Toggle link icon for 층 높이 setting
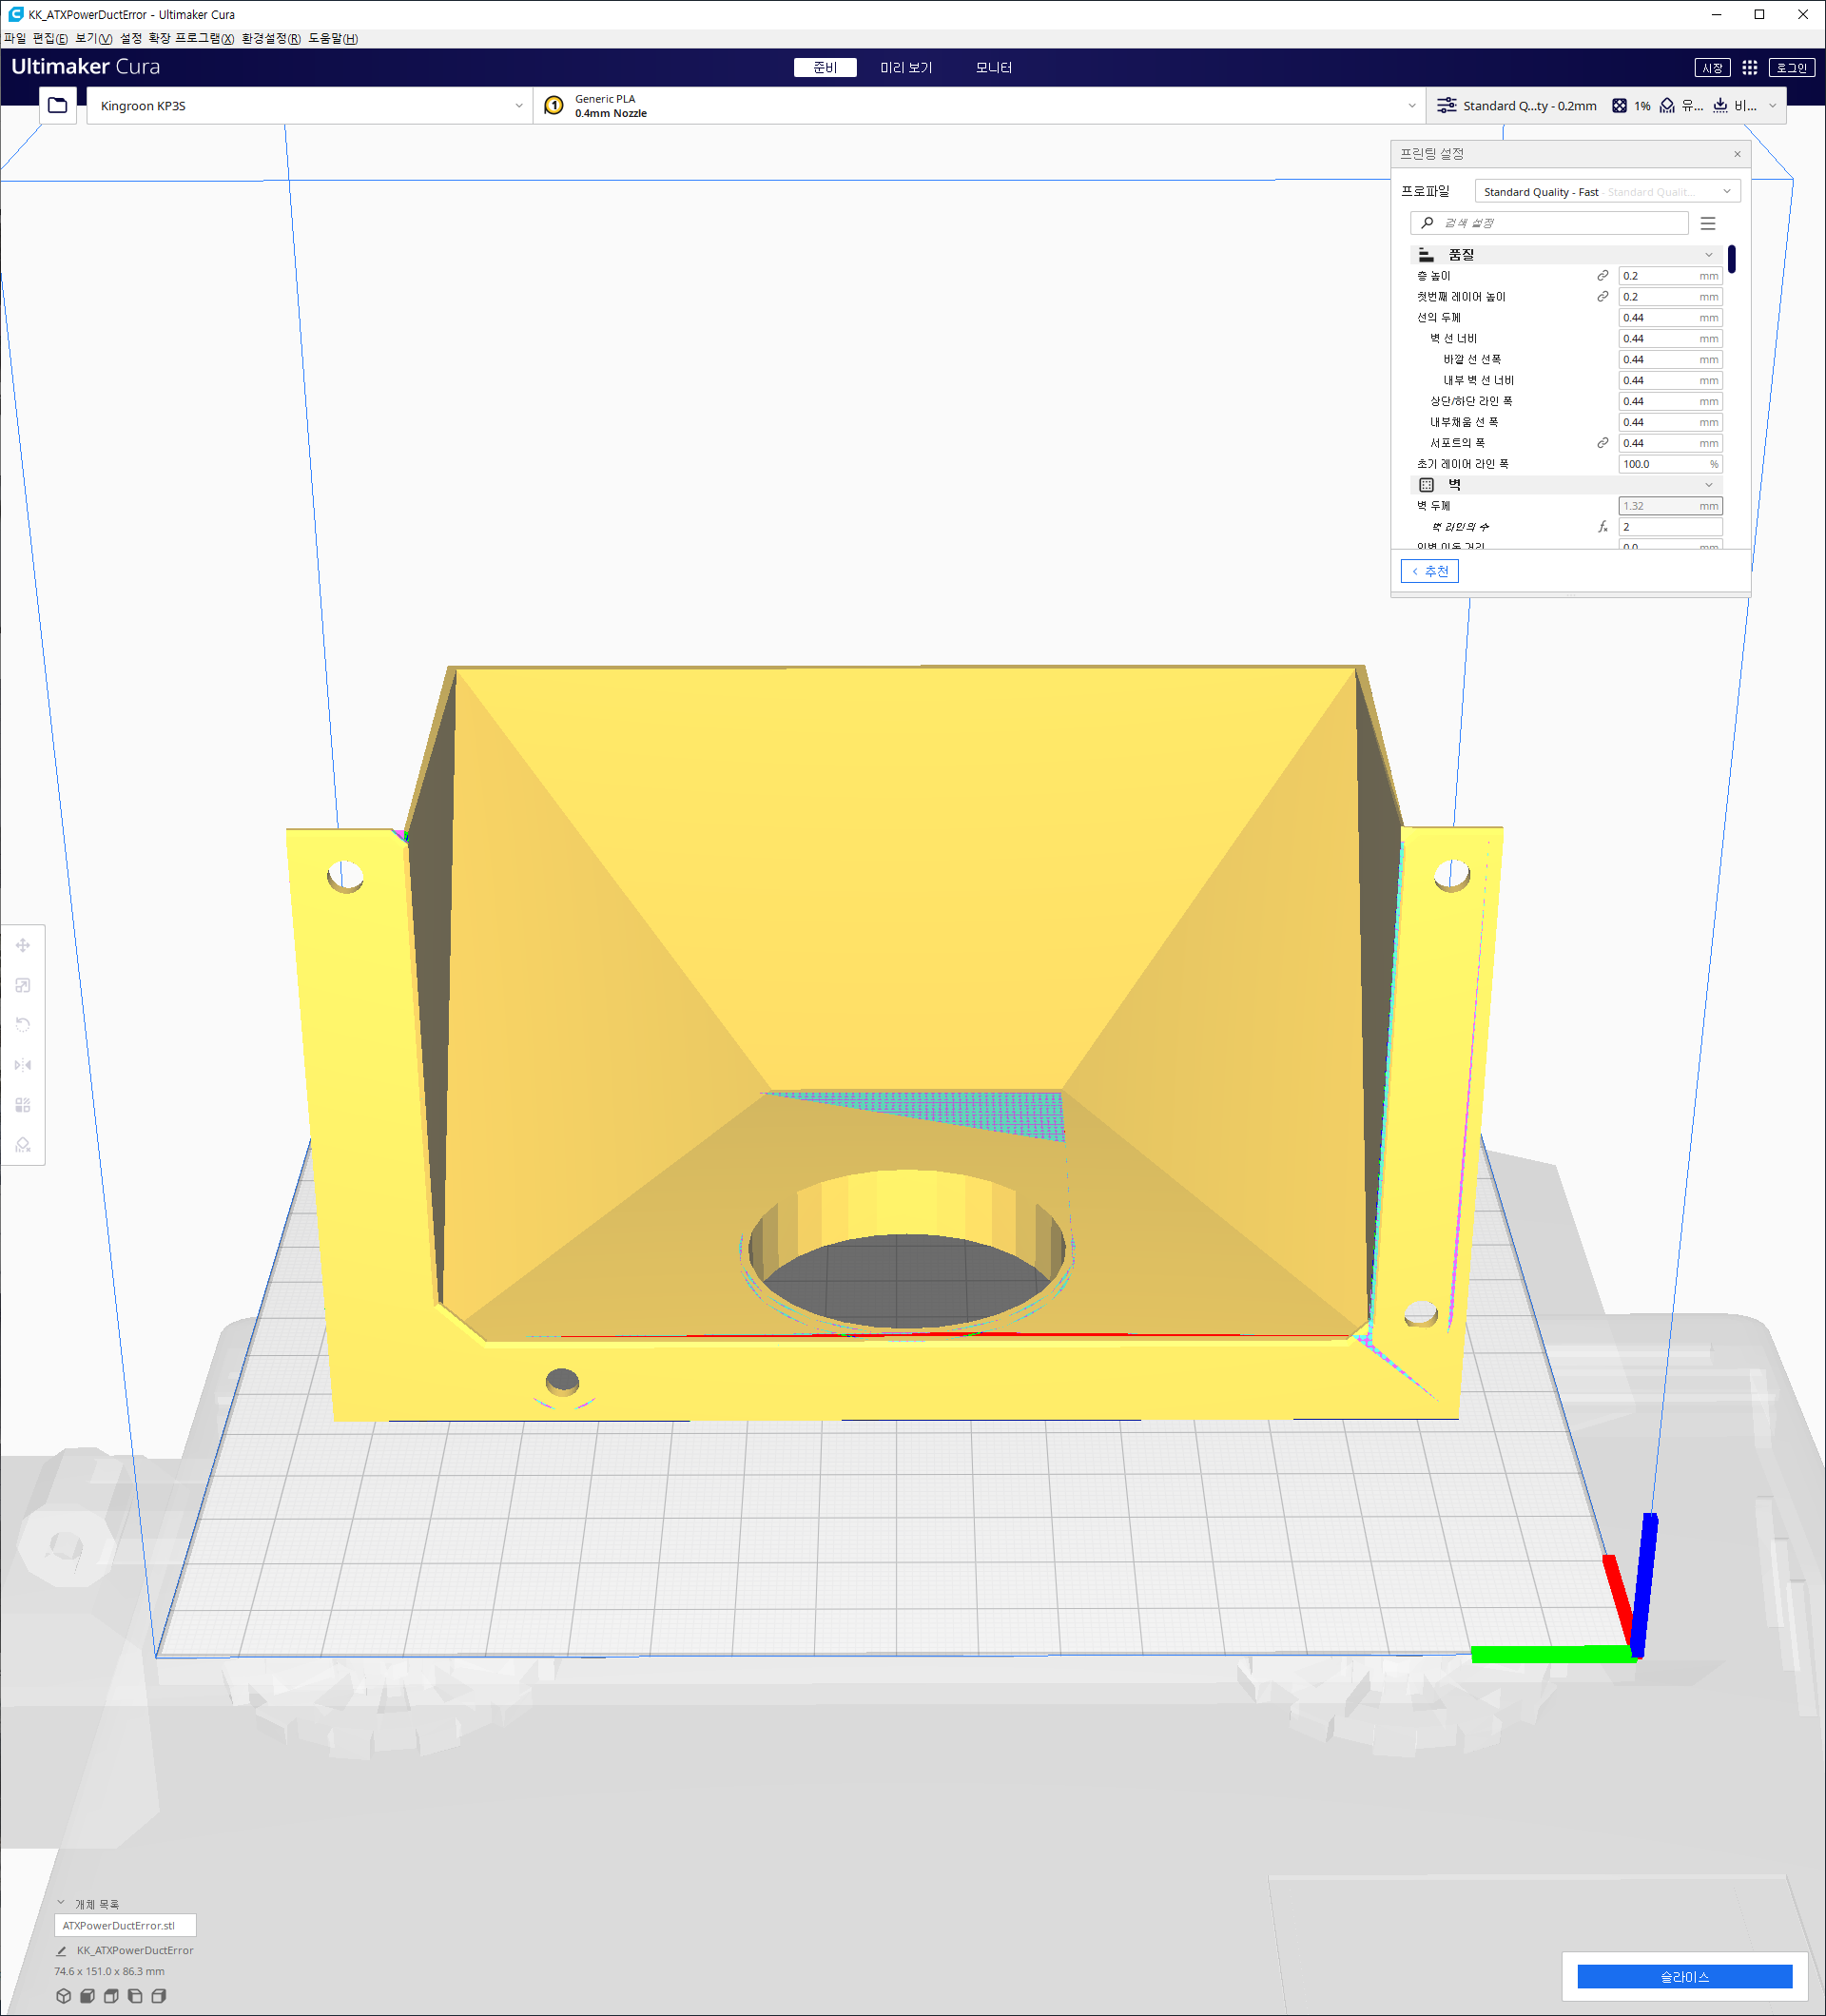 coord(1602,276)
